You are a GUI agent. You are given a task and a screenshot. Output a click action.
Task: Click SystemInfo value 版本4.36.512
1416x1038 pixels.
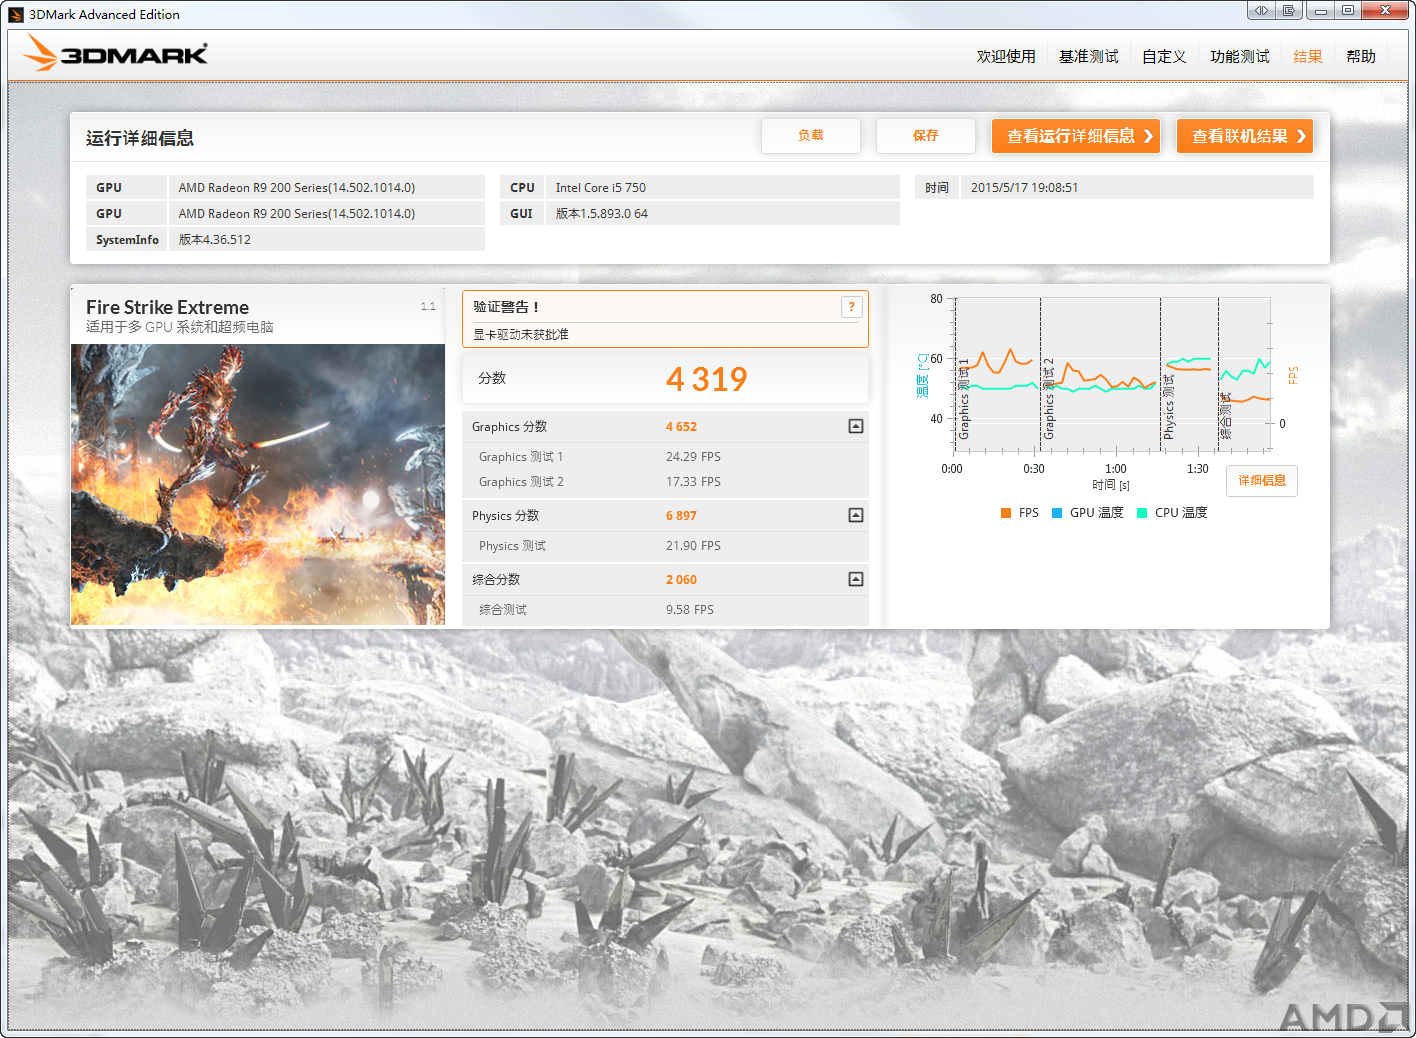(215, 240)
